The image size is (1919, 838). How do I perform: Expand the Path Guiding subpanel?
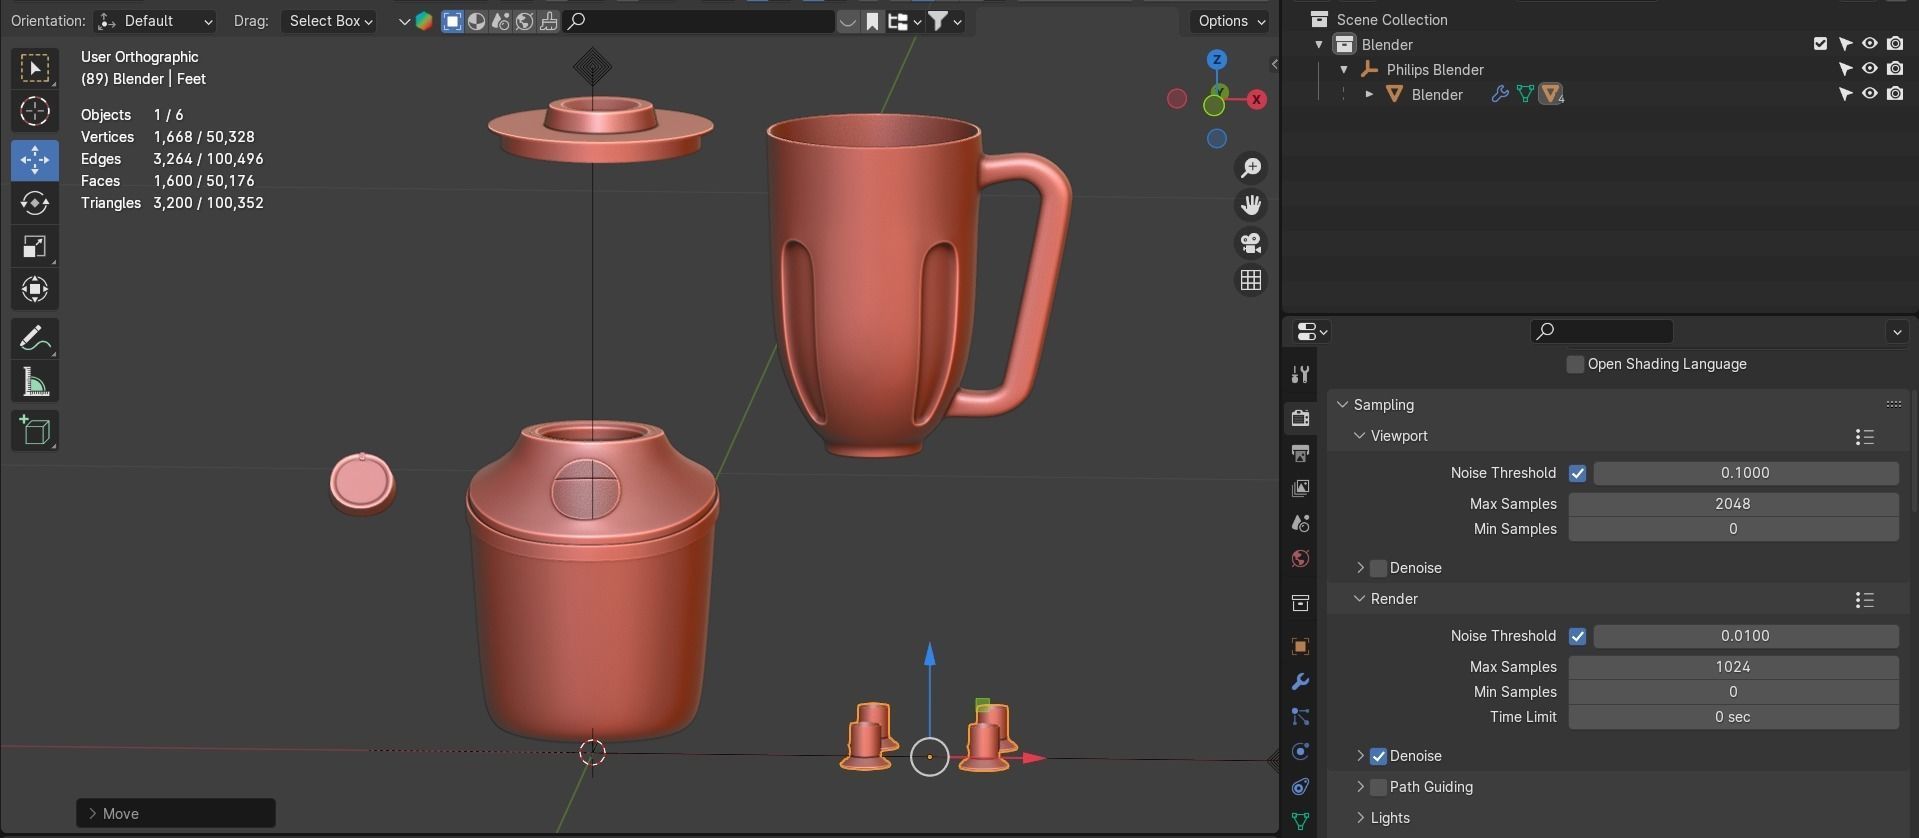pos(1360,787)
